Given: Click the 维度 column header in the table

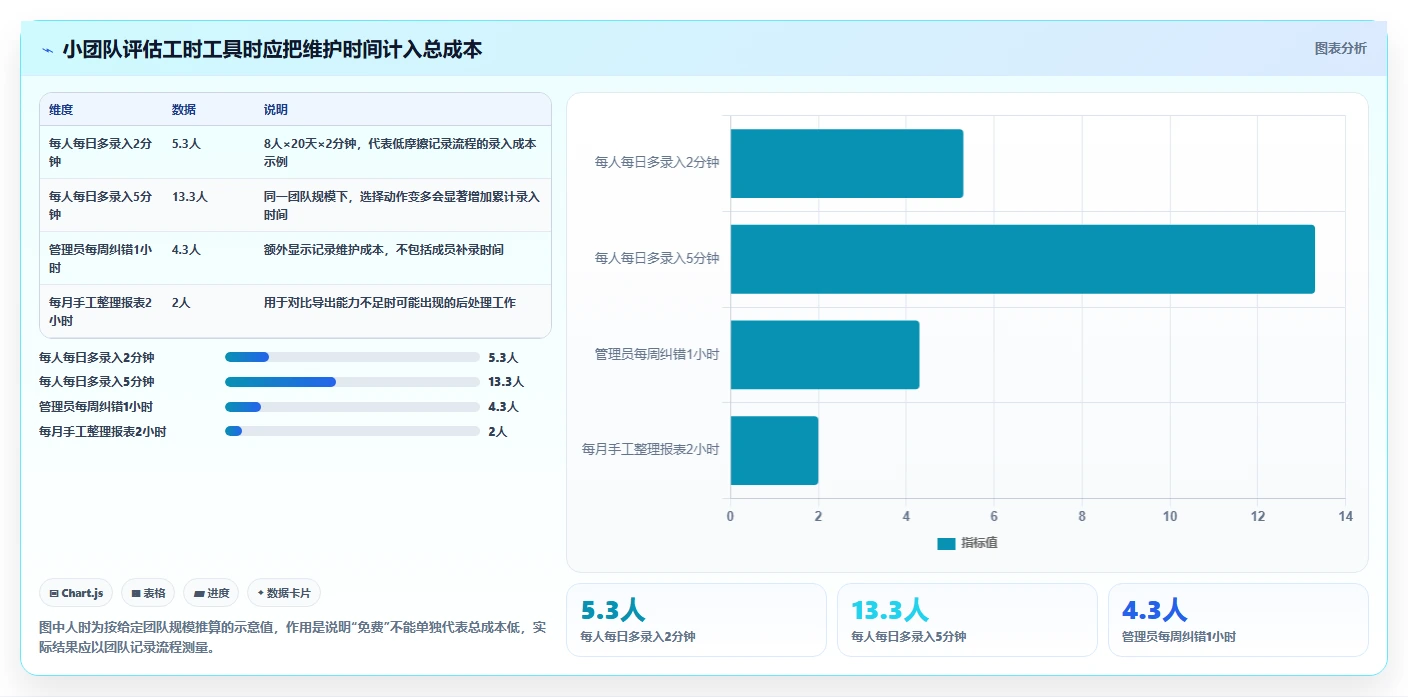Looking at the screenshot, I should (61, 110).
